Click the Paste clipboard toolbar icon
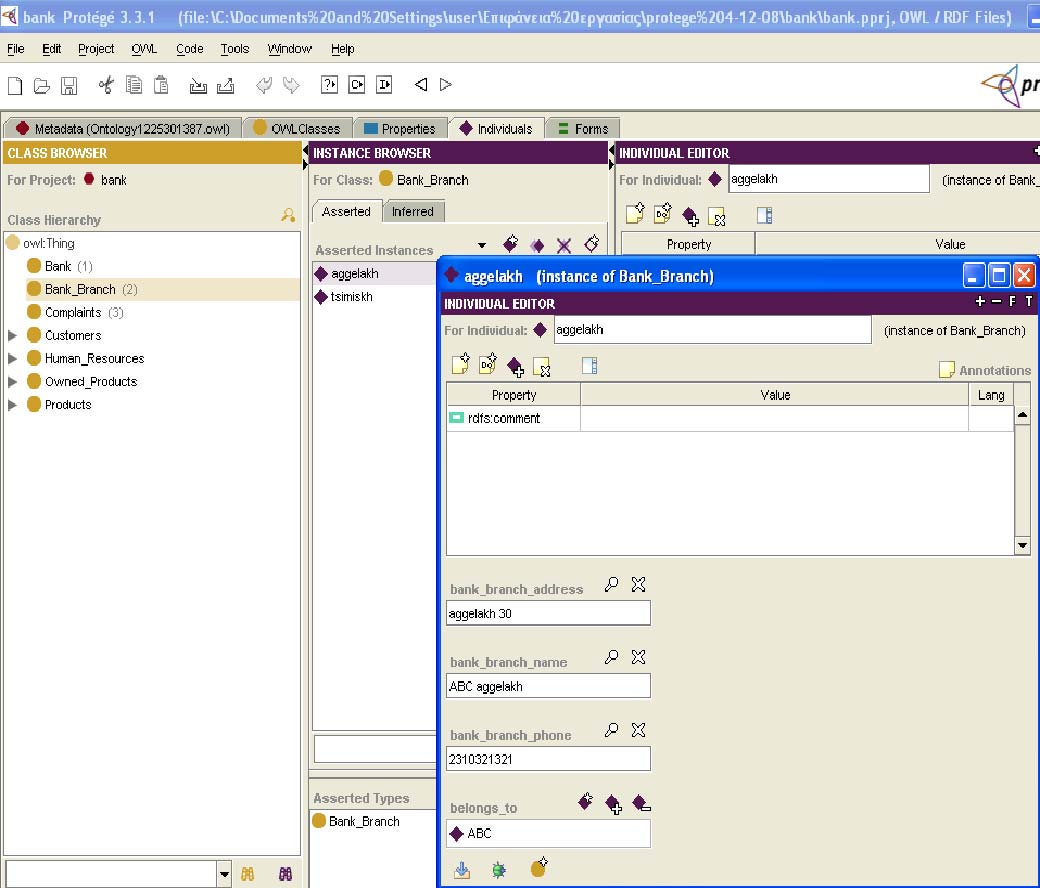This screenshot has width=1040, height=888. tap(161, 85)
